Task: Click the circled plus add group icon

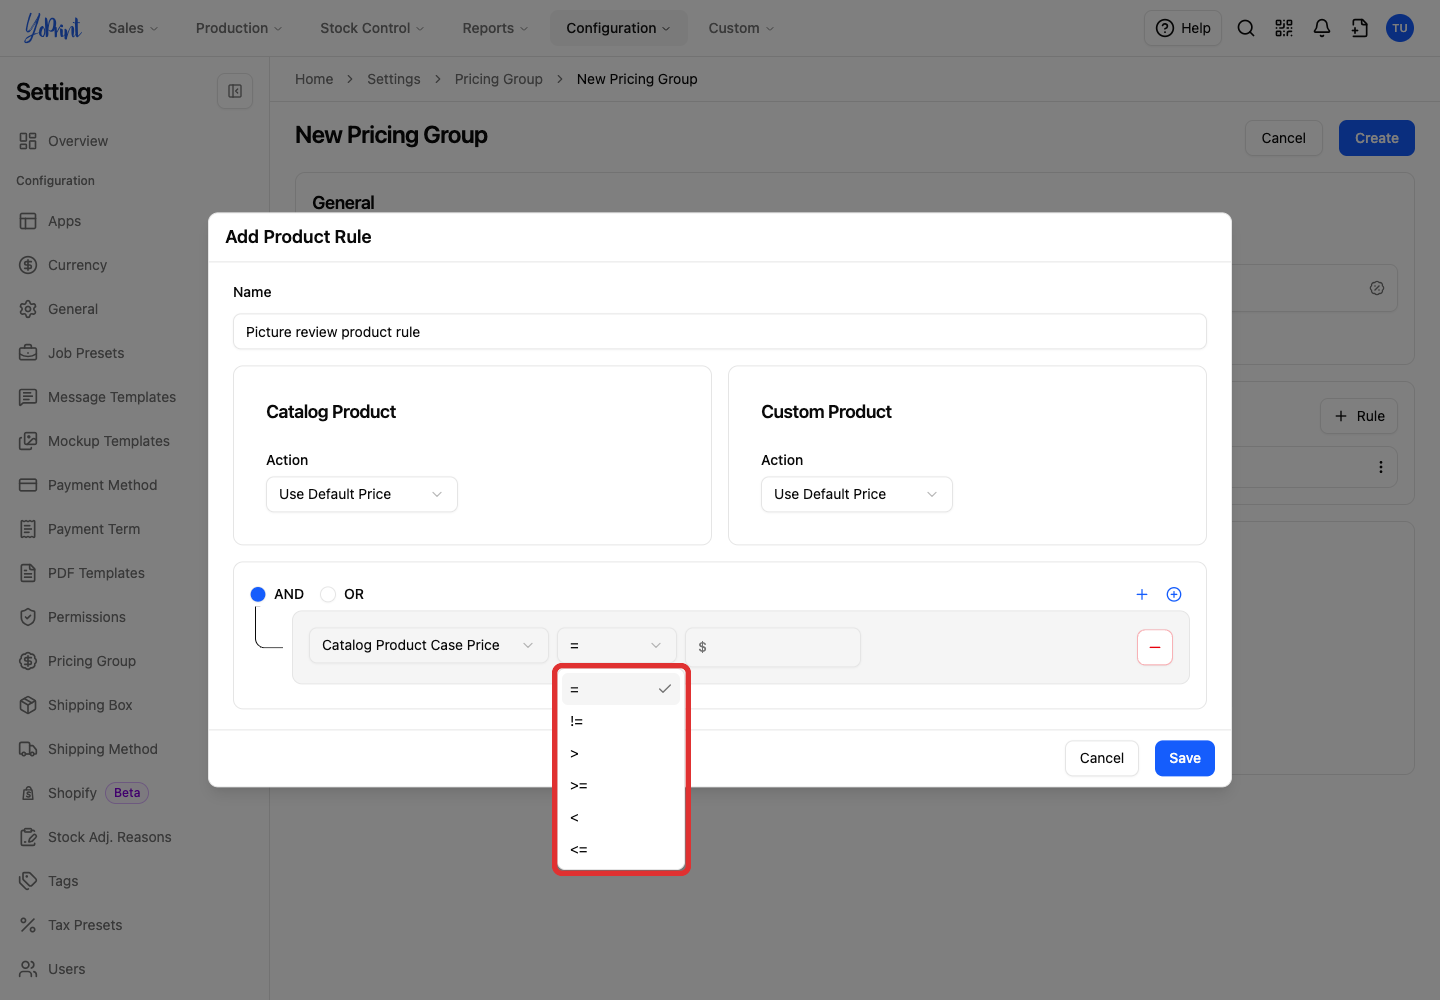Action: [x=1174, y=594]
